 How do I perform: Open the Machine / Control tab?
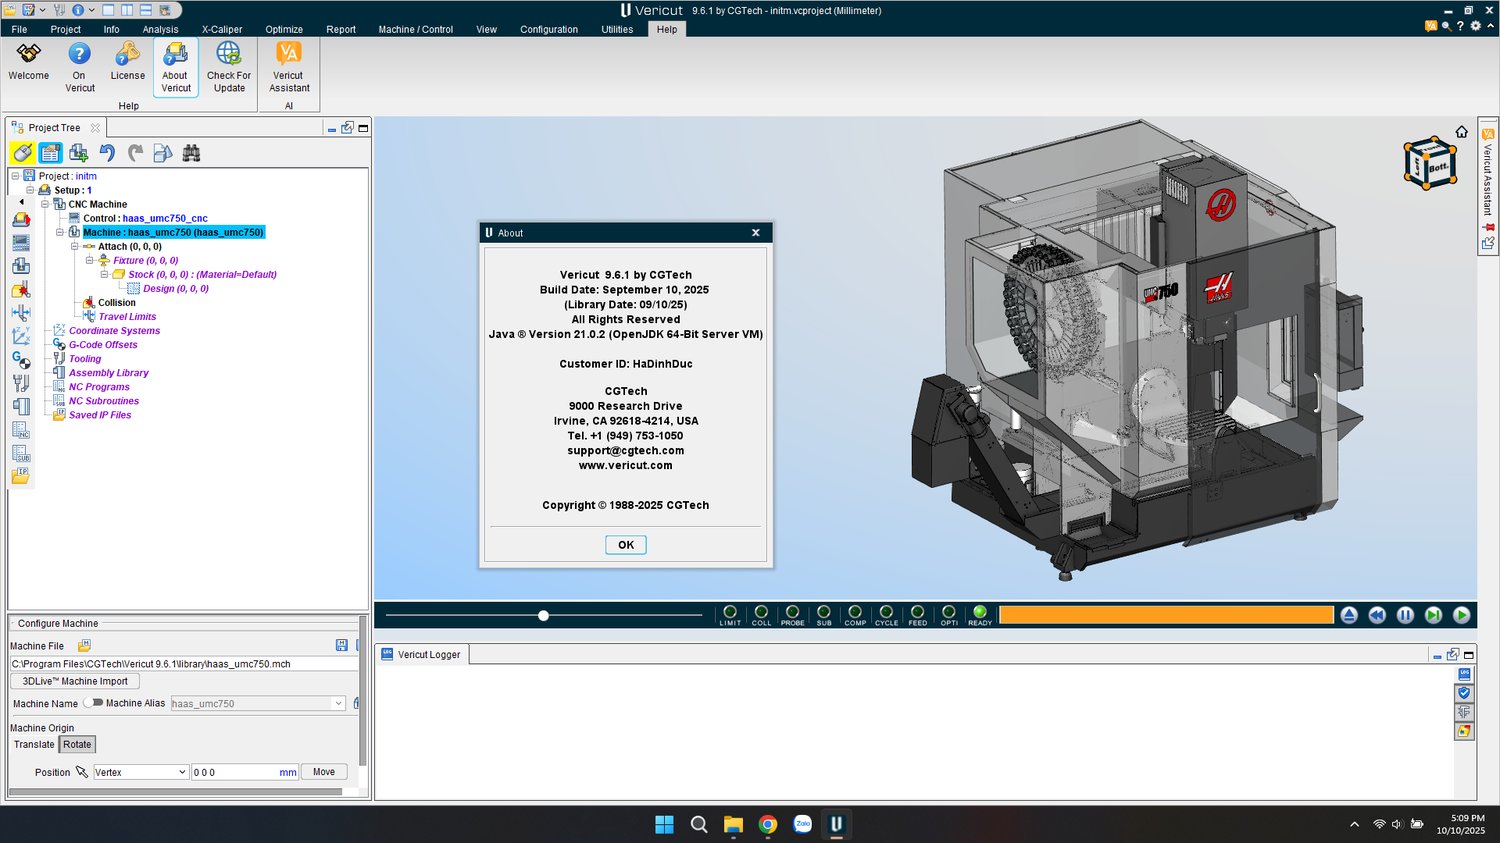[x=416, y=29]
